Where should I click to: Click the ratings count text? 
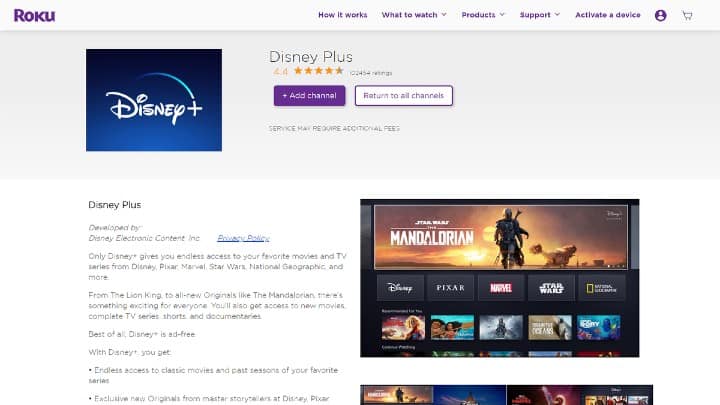click(x=371, y=73)
